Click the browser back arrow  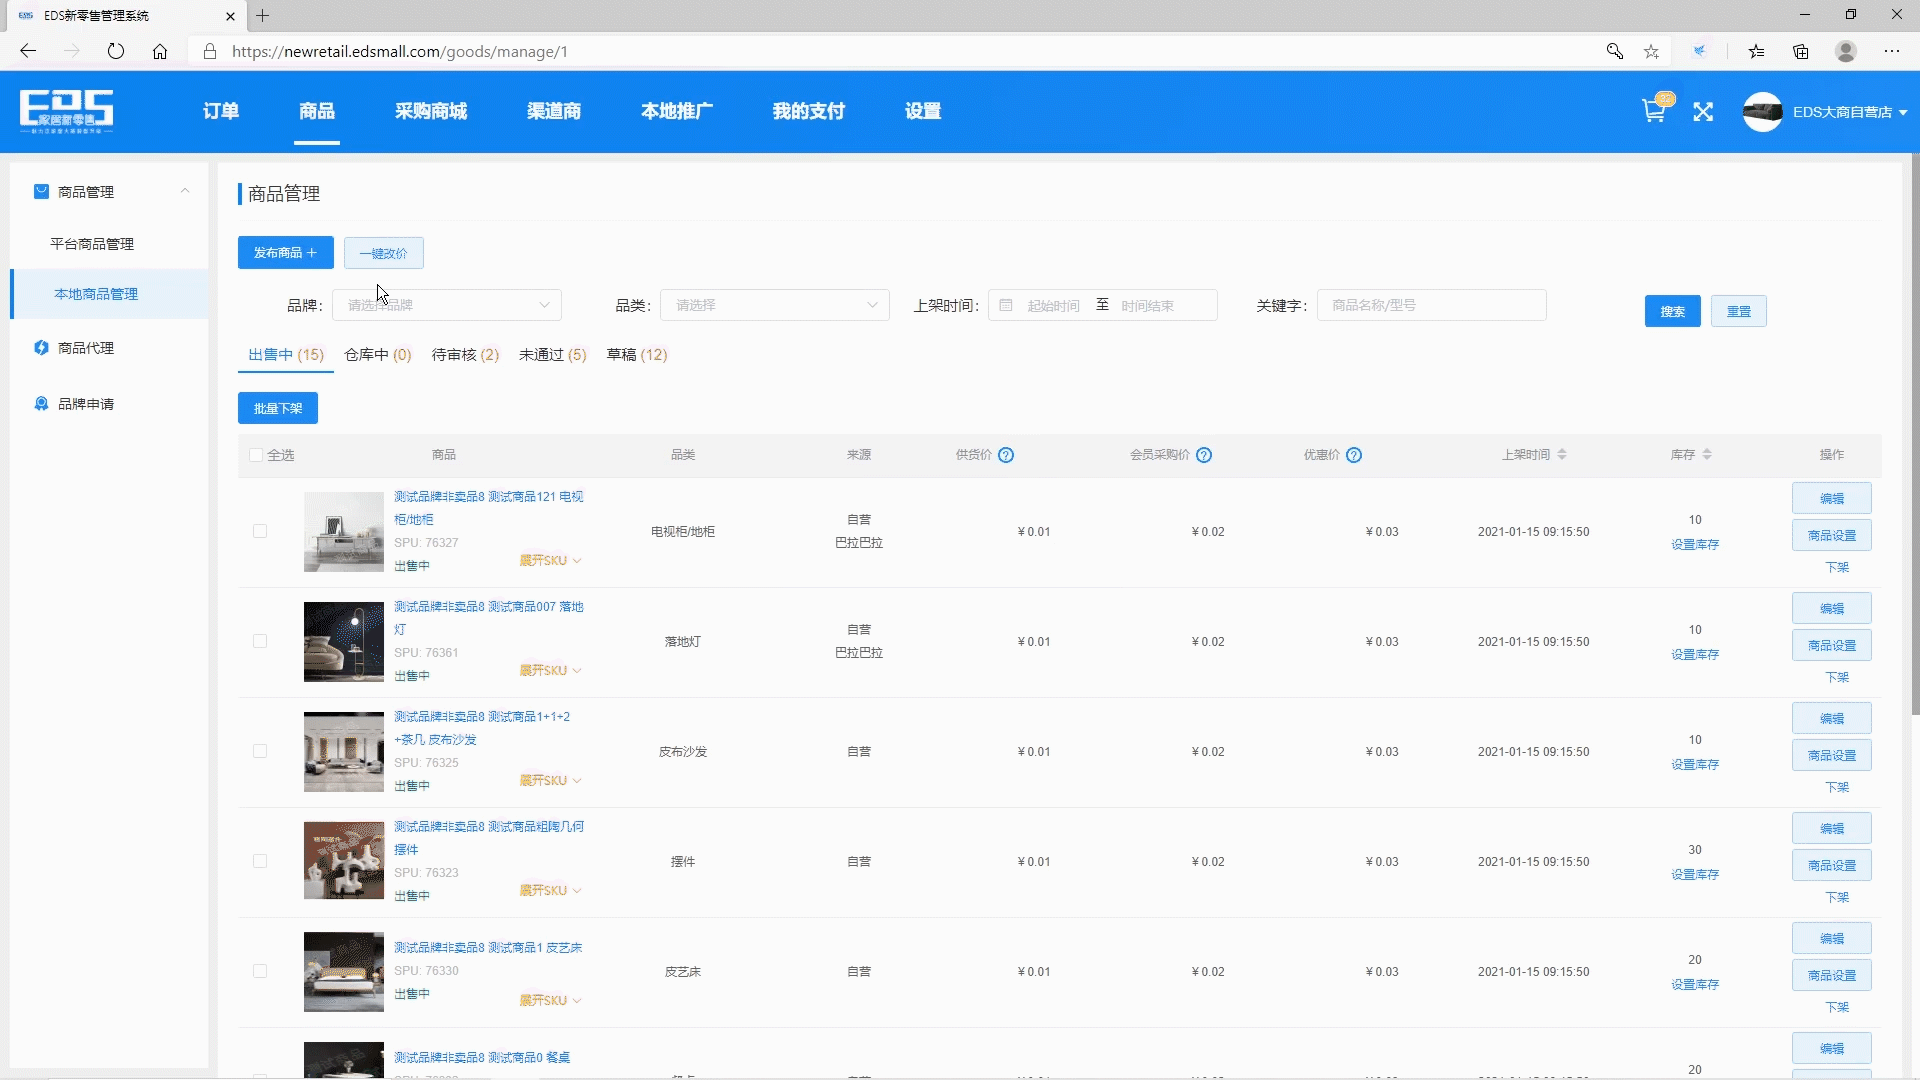pyautogui.click(x=28, y=51)
